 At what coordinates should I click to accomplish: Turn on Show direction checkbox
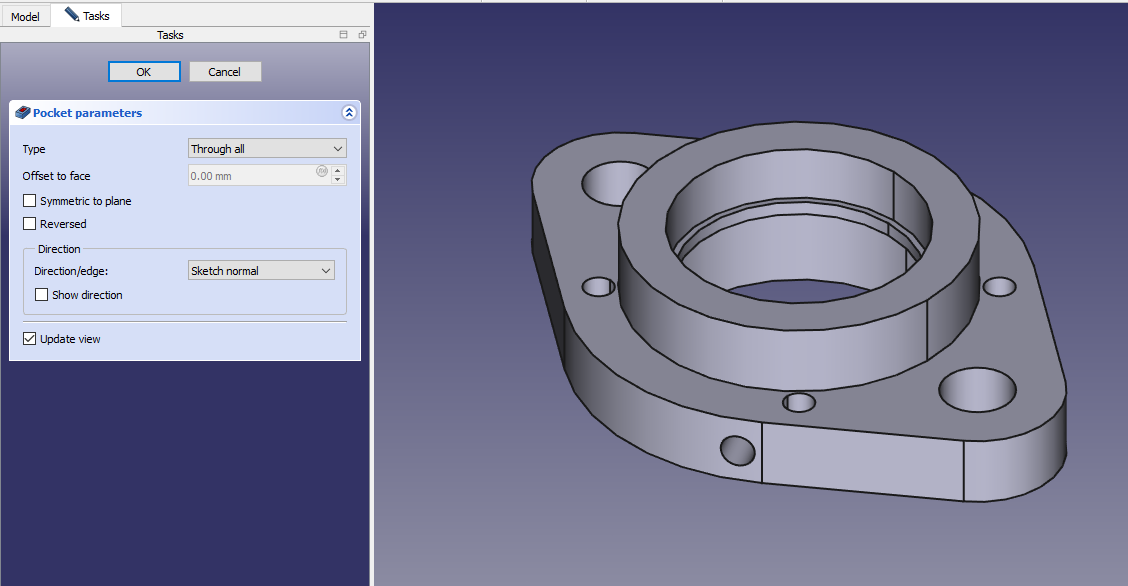tap(42, 295)
